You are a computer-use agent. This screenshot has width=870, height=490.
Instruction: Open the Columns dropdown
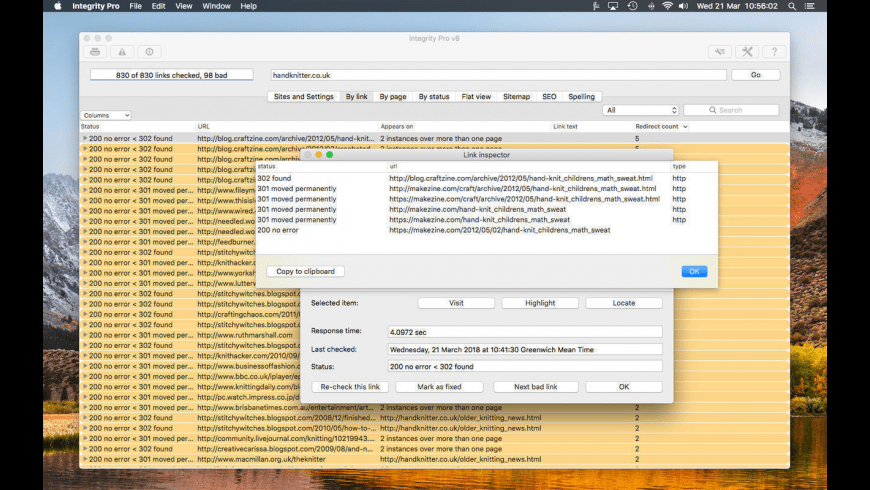(106, 115)
